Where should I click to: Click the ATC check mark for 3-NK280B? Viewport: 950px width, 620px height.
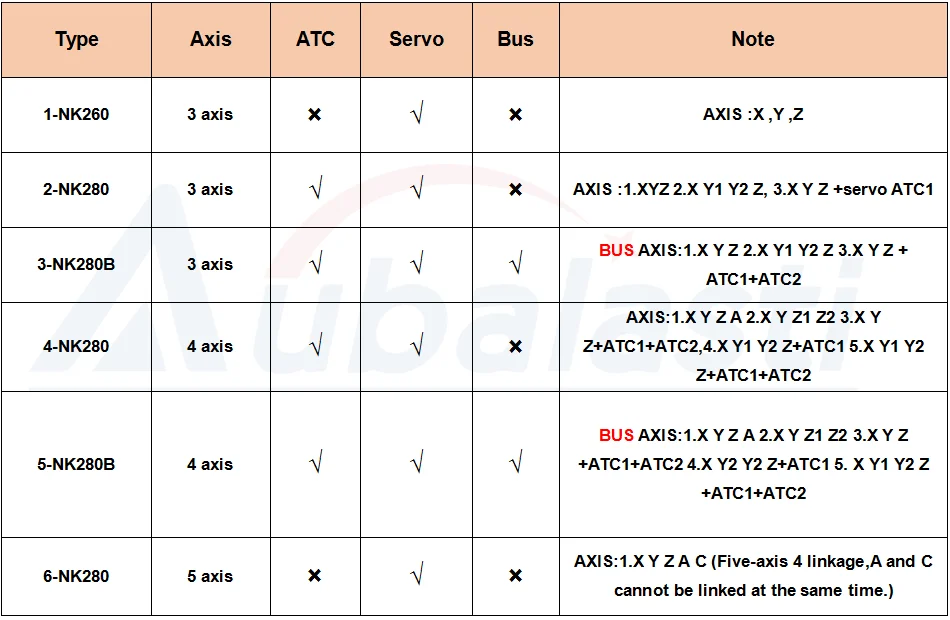[316, 264]
